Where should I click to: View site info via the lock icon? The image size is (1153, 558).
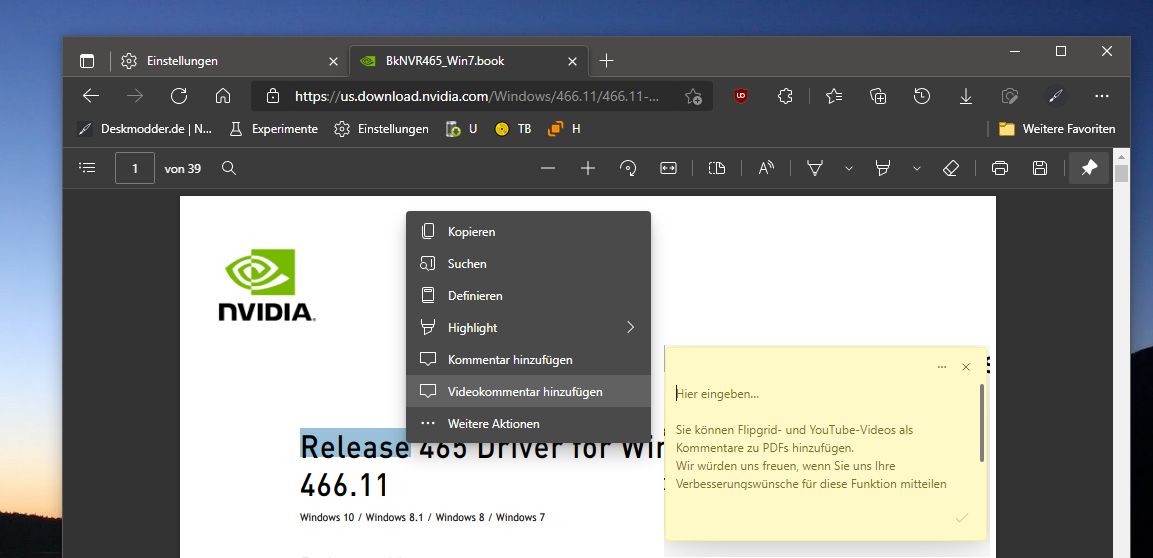273,96
